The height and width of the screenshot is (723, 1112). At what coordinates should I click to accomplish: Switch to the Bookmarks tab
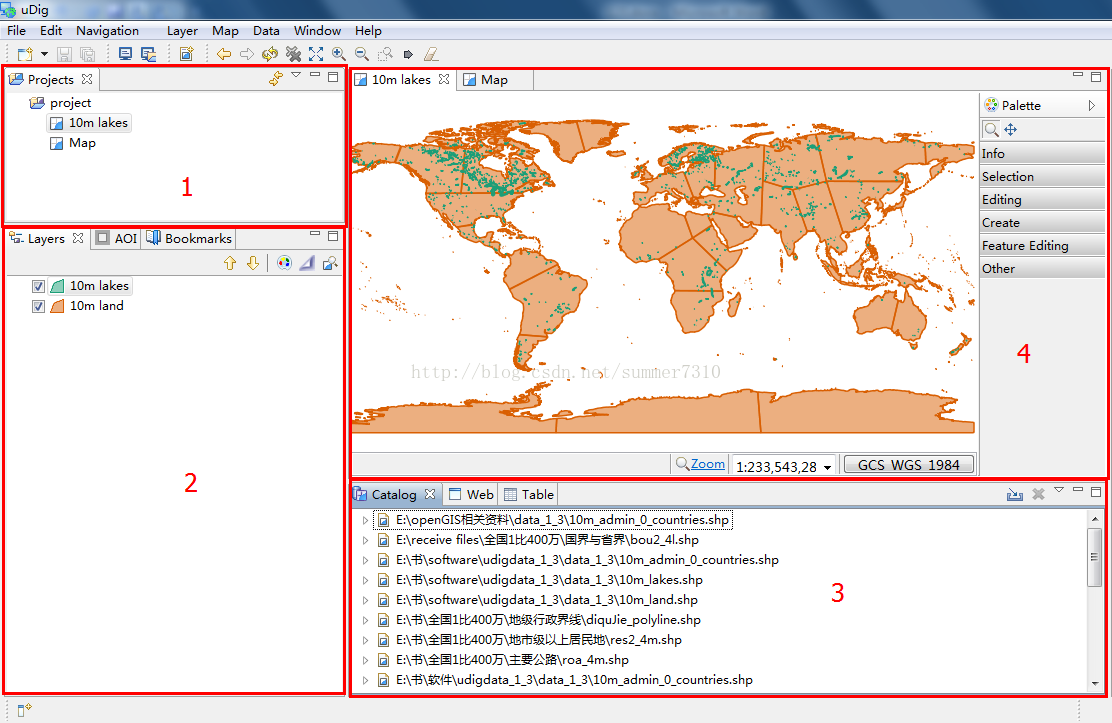pos(189,238)
